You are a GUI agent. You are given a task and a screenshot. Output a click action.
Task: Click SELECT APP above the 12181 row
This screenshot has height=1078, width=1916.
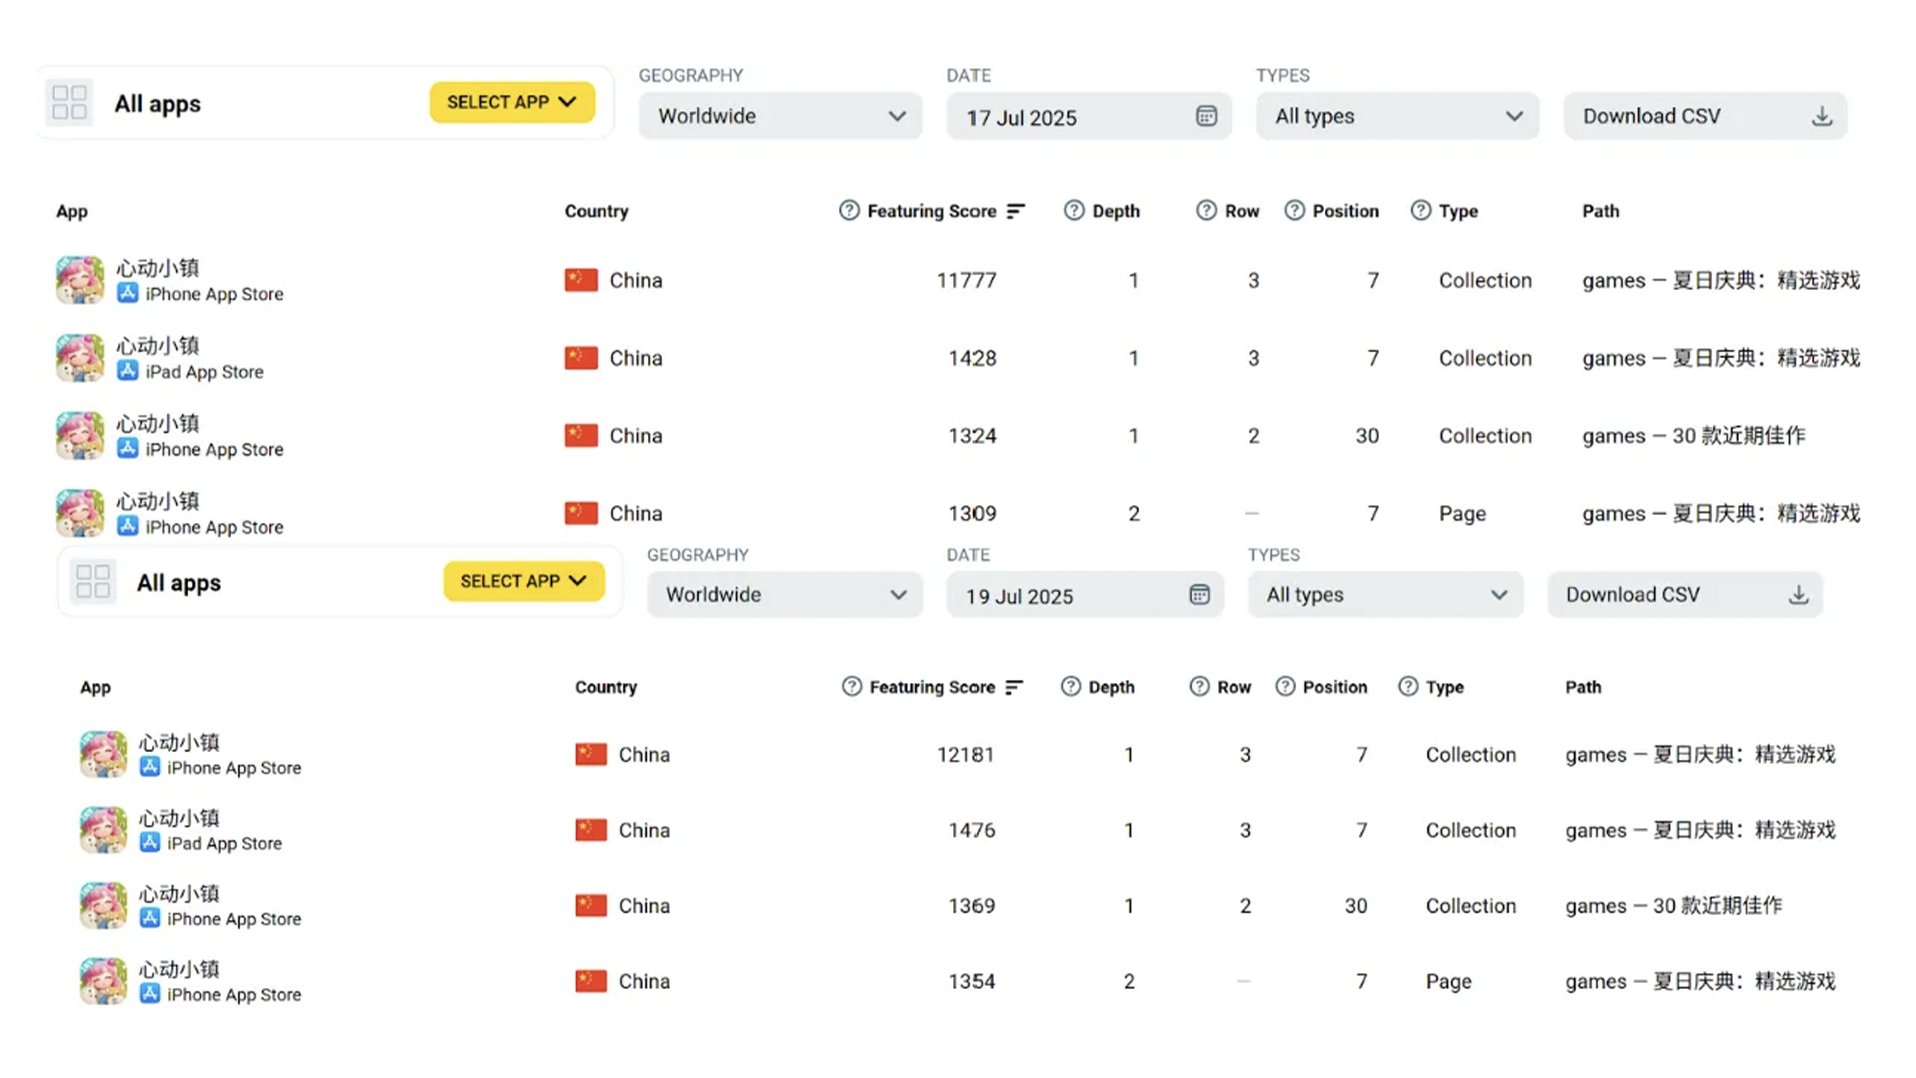coord(524,581)
